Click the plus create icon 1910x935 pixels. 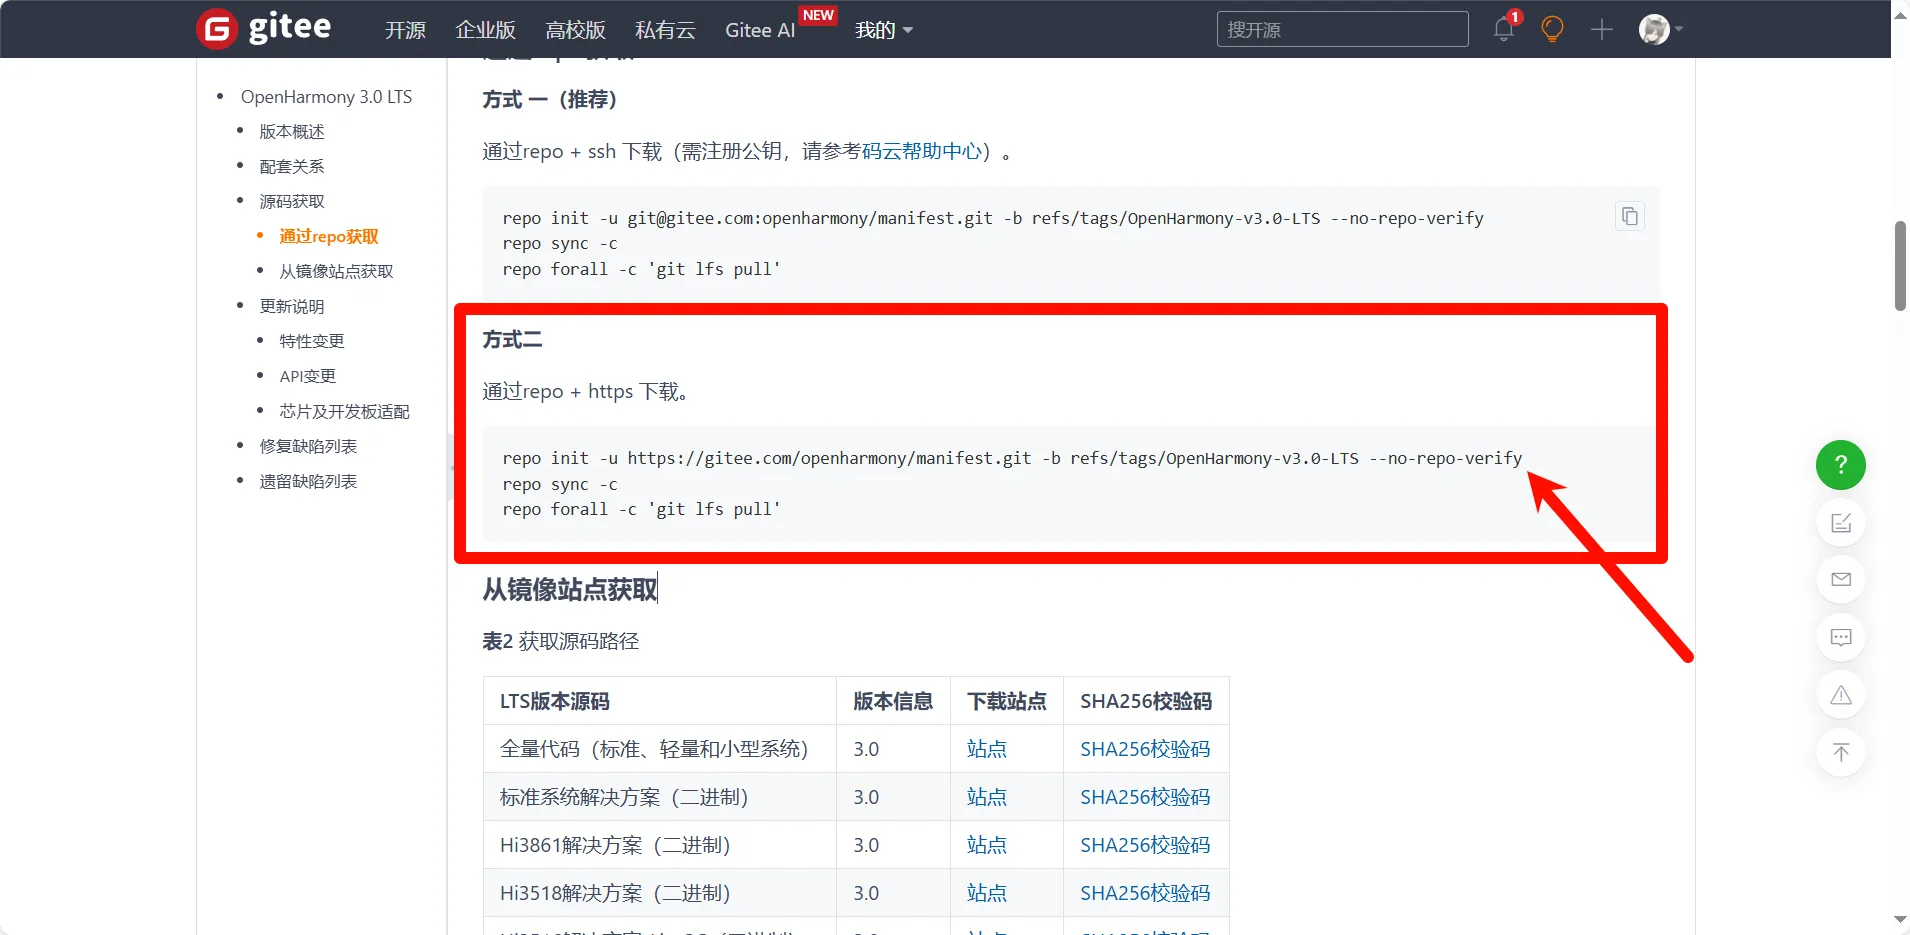coord(1602,29)
